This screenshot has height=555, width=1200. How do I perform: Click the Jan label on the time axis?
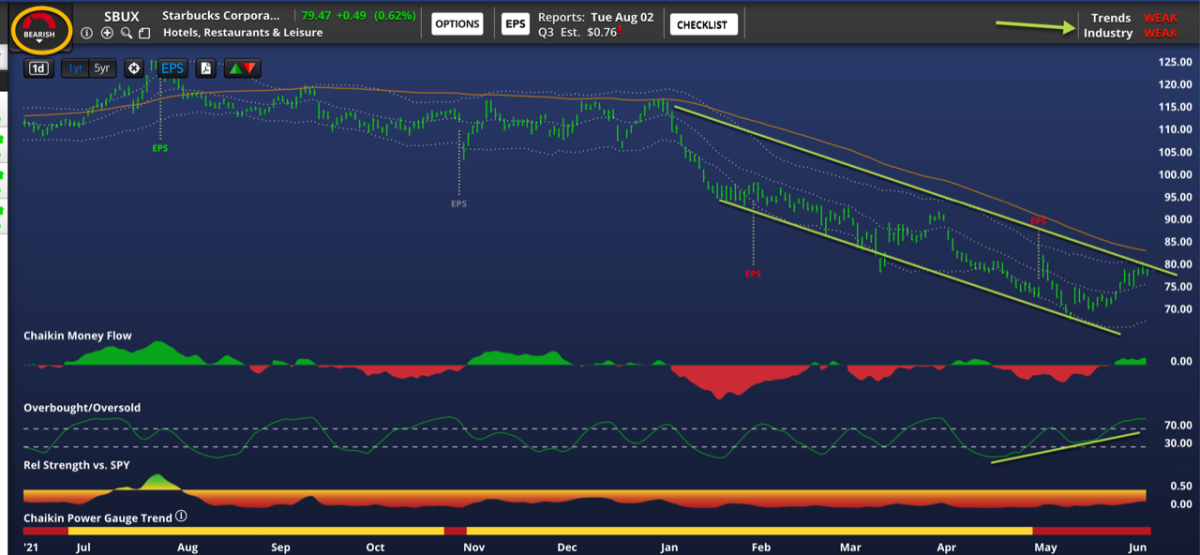(670, 548)
